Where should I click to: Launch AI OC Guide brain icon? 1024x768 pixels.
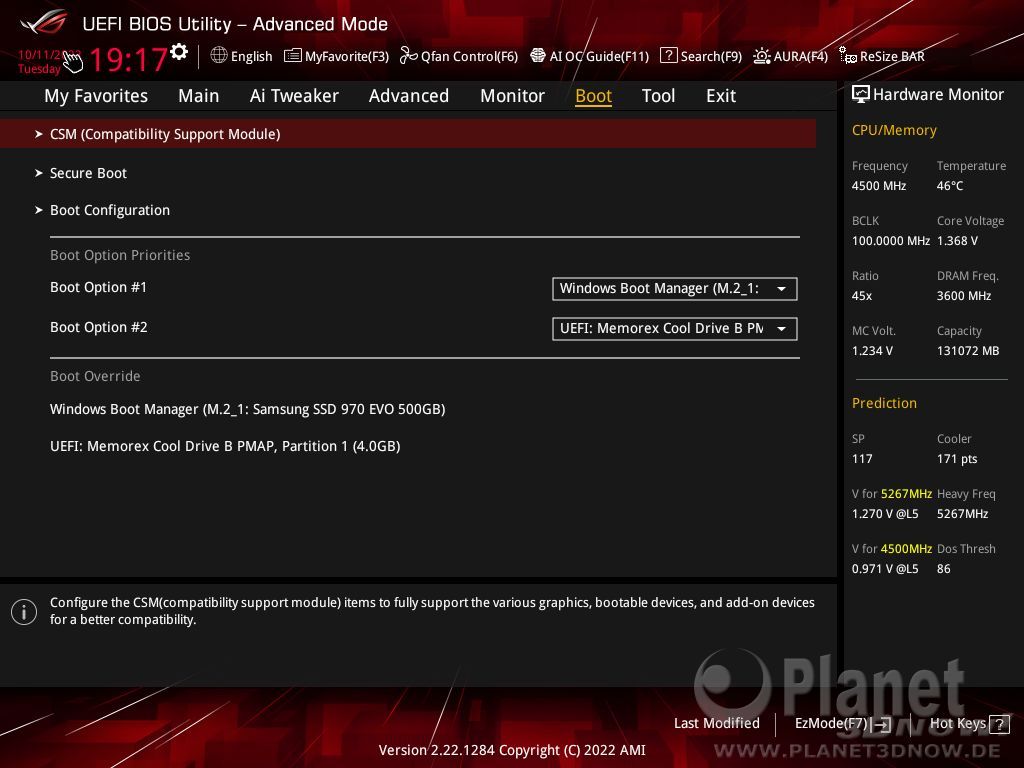tap(537, 56)
